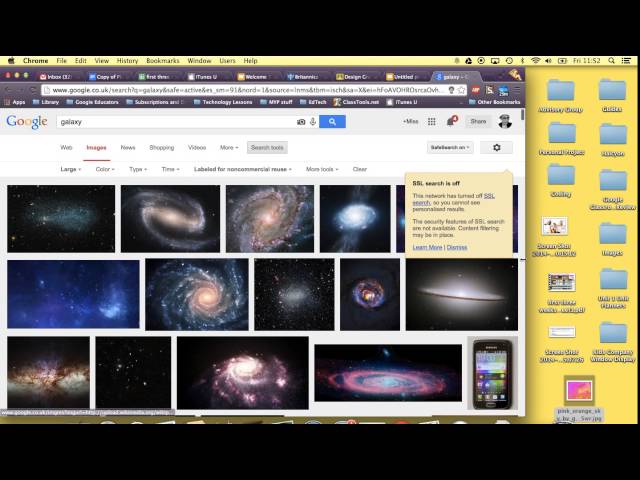Open the Other Bookmarks folder

click(x=494, y=102)
